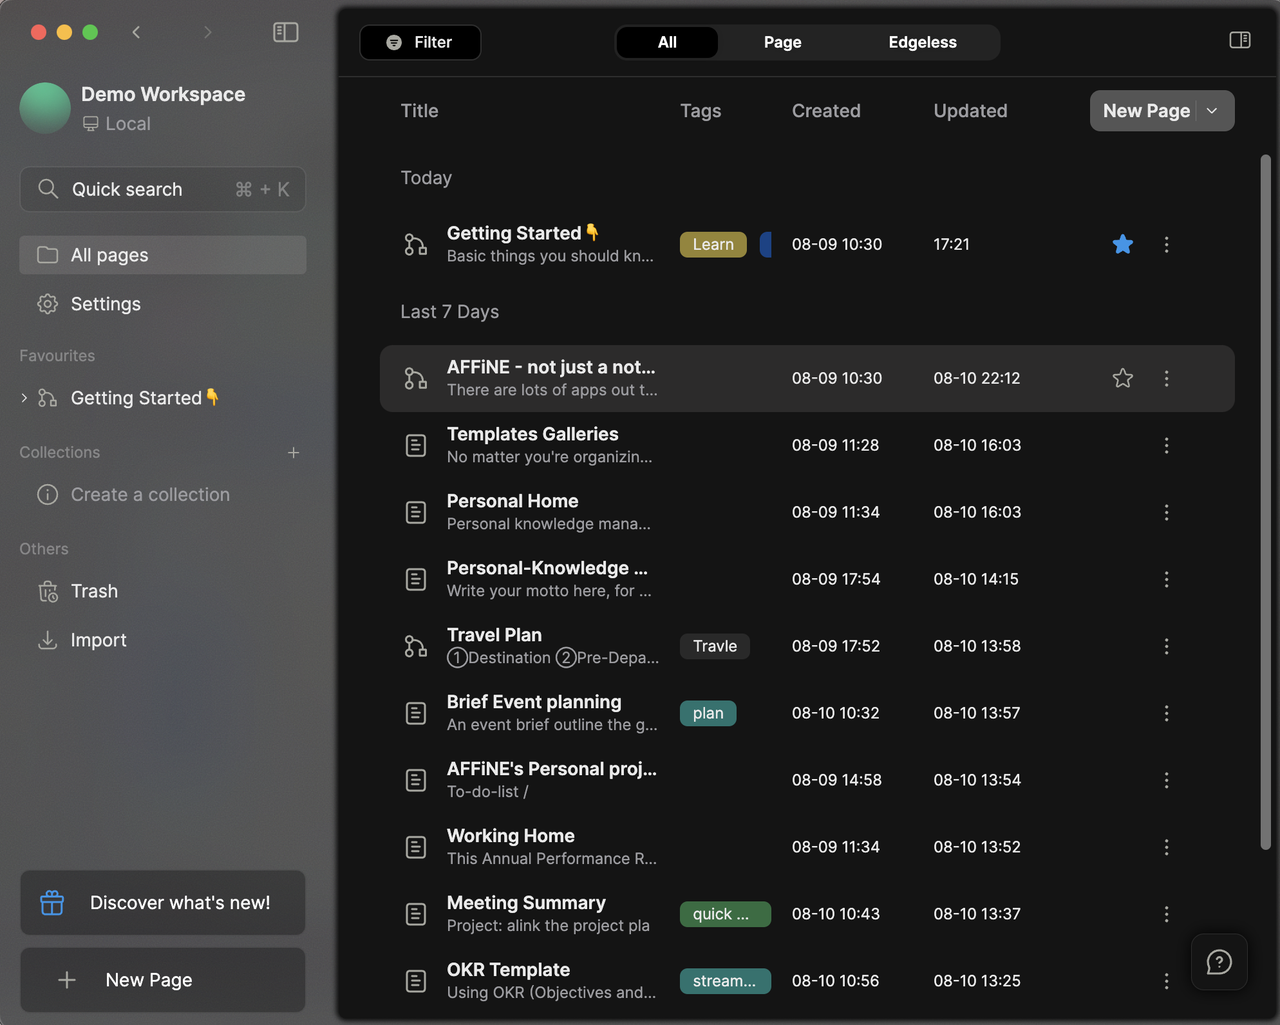Click the Learn tag
1280x1025 pixels.
click(x=713, y=244)
